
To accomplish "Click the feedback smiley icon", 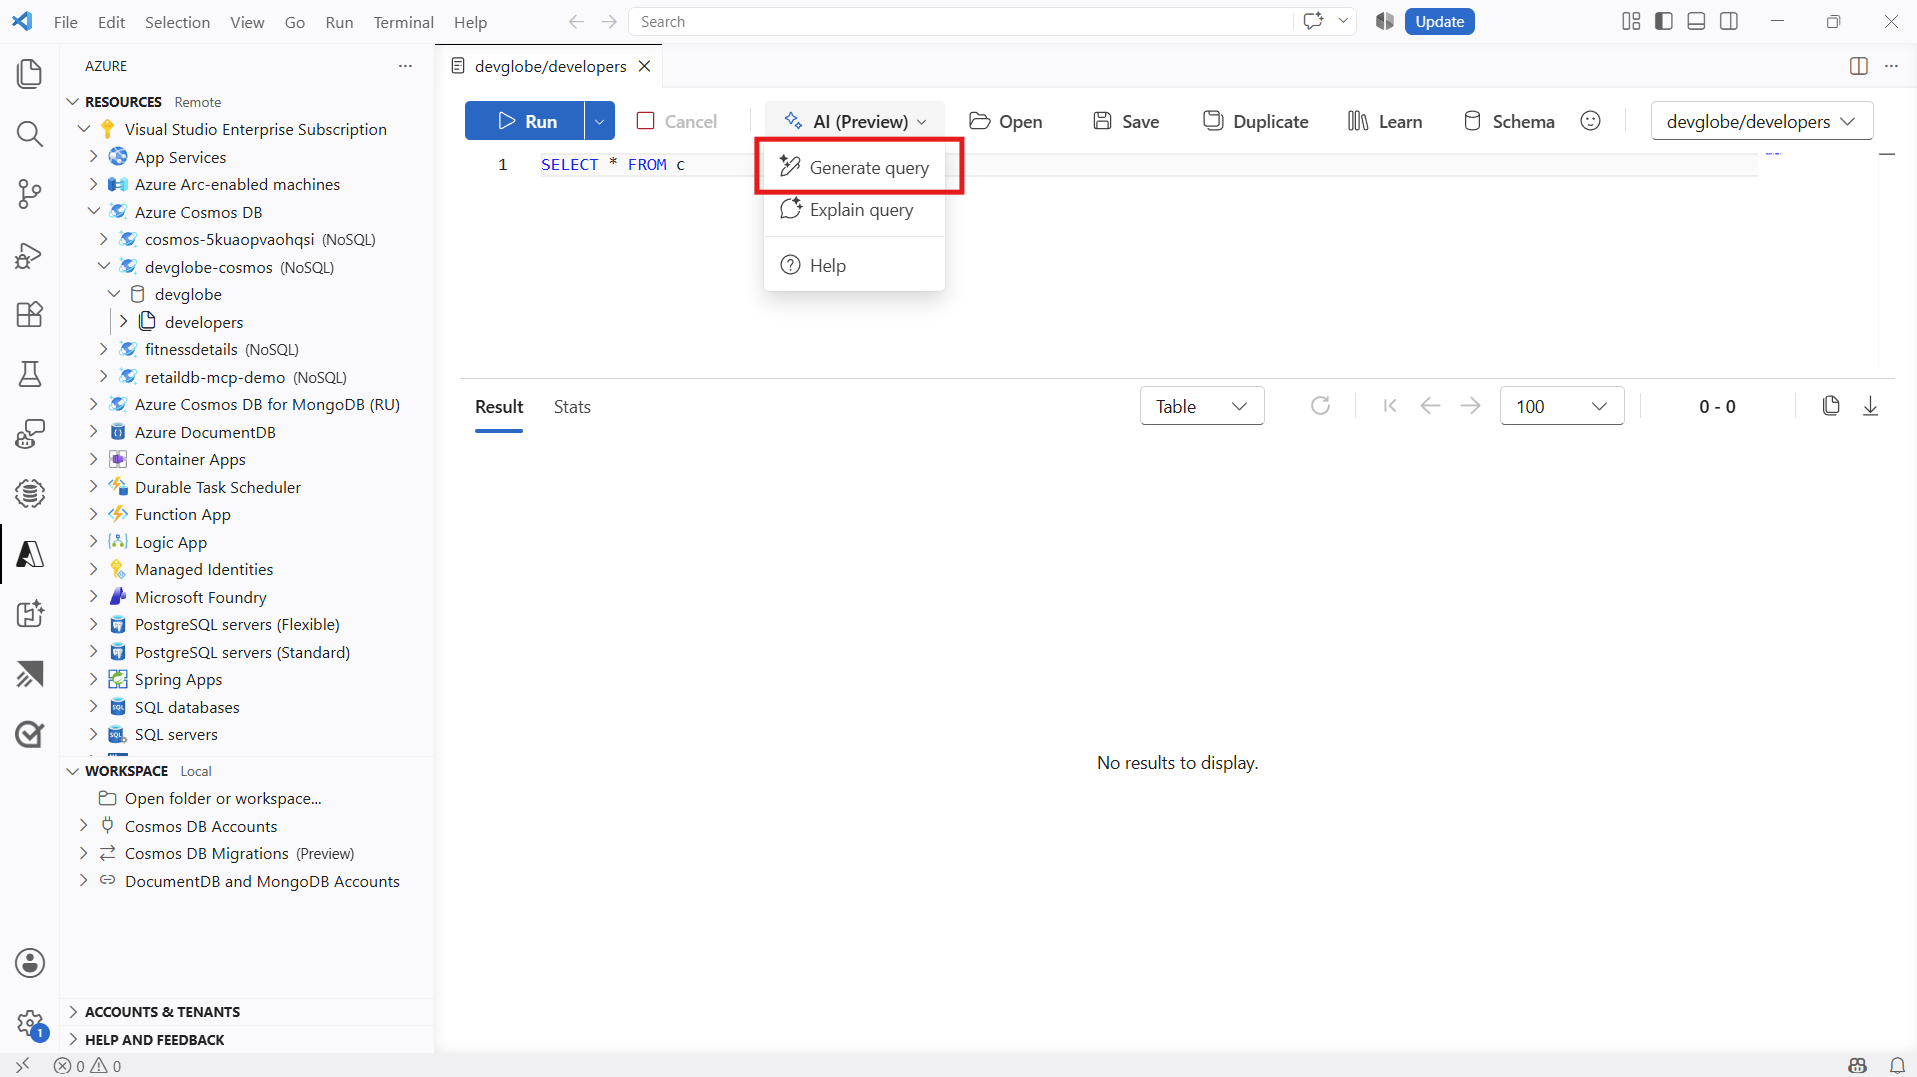I will pyautogui.click(x=1590, y=121).
